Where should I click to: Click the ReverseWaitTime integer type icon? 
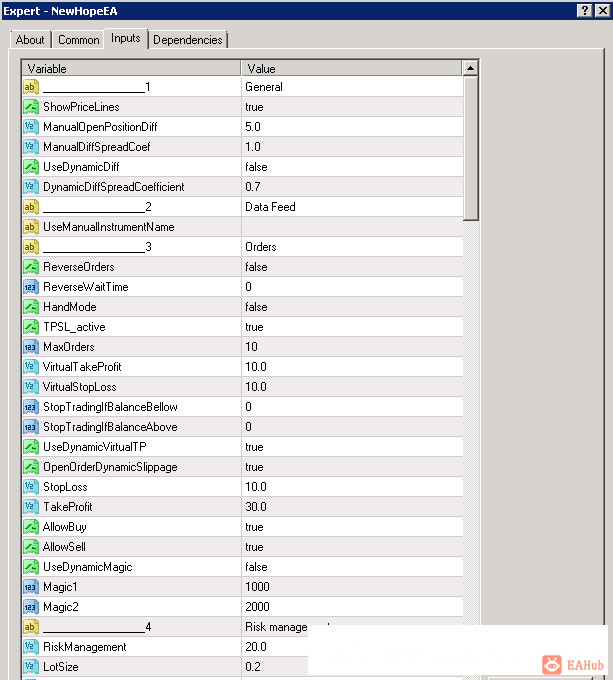pos(31,287)
